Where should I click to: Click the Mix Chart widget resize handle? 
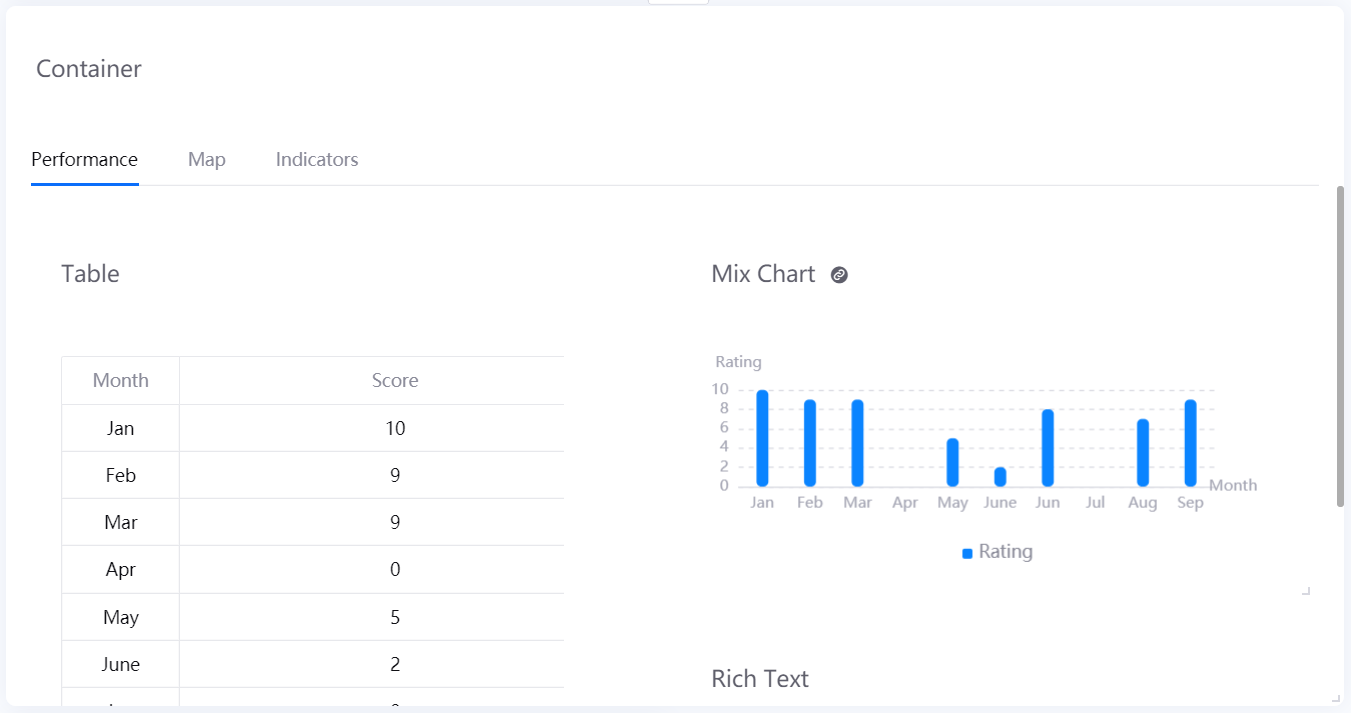coord(1306,591)
